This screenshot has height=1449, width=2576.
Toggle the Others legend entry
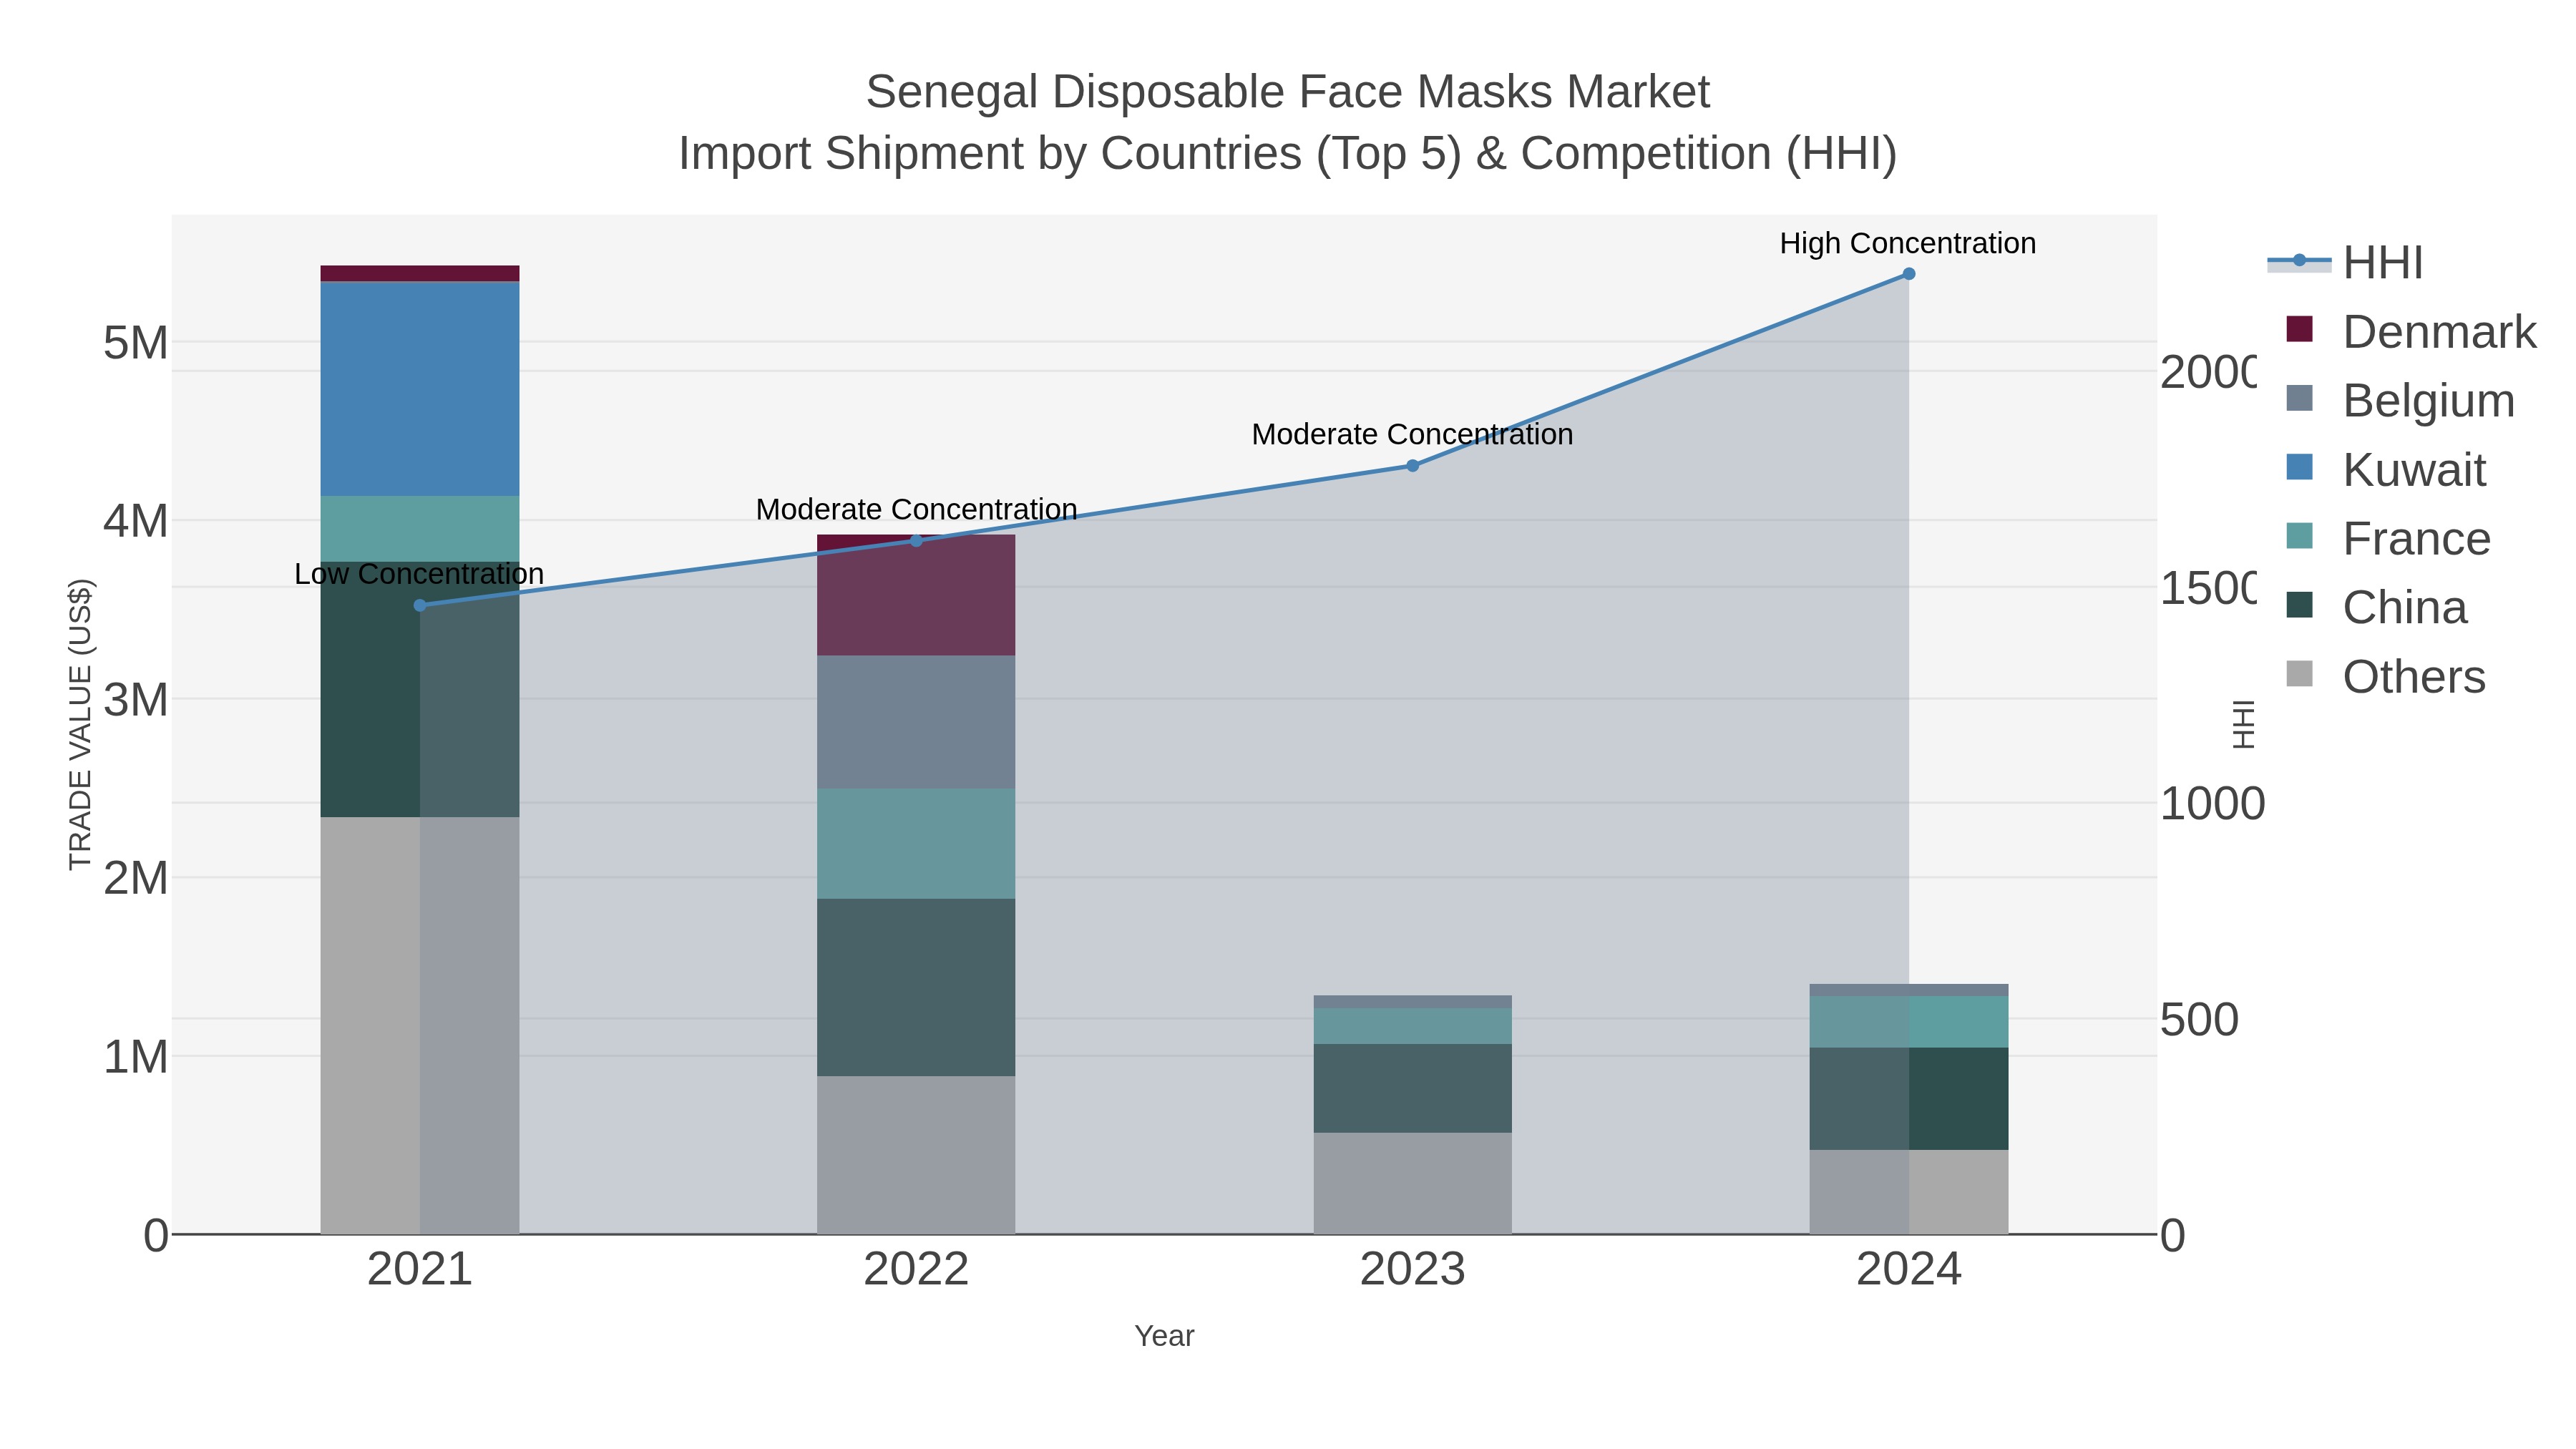coord(2386,676)
